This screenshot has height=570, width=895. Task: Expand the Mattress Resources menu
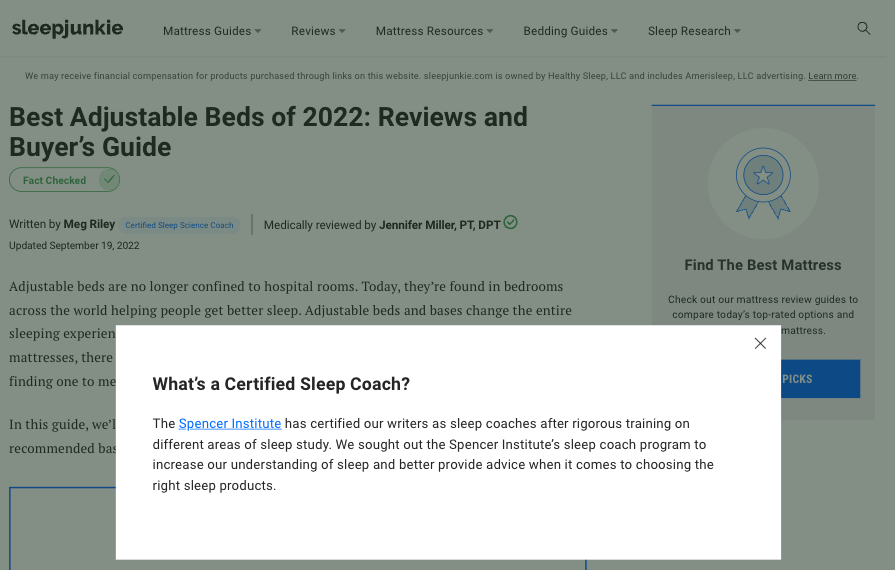click(434, 31)
